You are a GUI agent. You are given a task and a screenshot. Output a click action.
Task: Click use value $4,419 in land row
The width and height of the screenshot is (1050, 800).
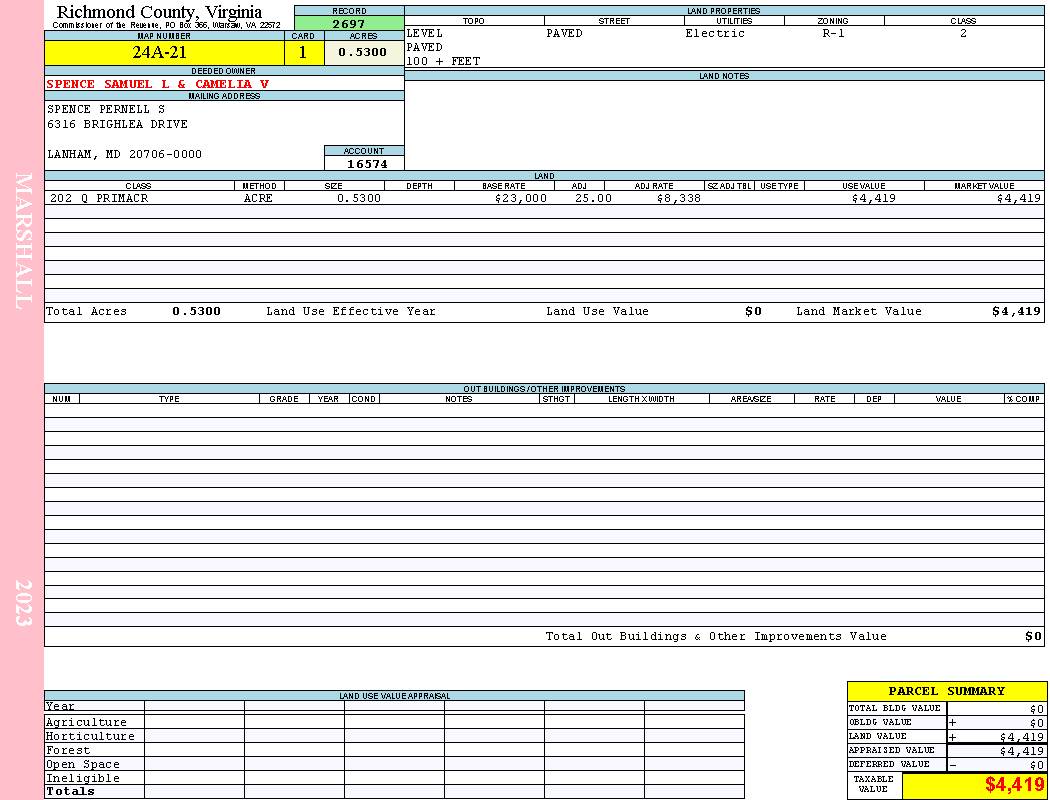point(873,198)
